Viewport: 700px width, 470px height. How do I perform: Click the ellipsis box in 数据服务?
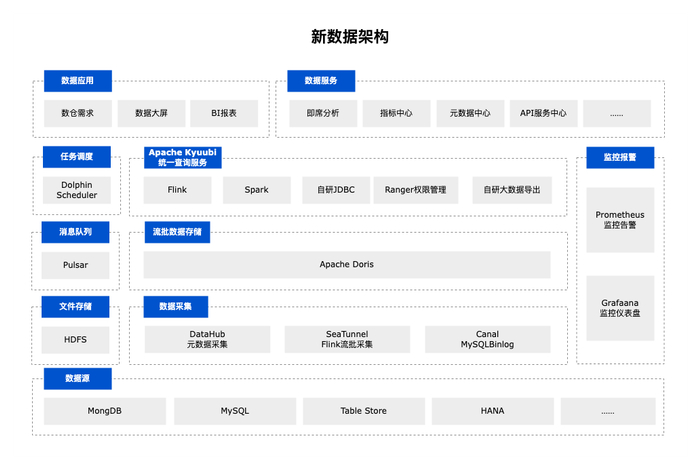[617, 113]
